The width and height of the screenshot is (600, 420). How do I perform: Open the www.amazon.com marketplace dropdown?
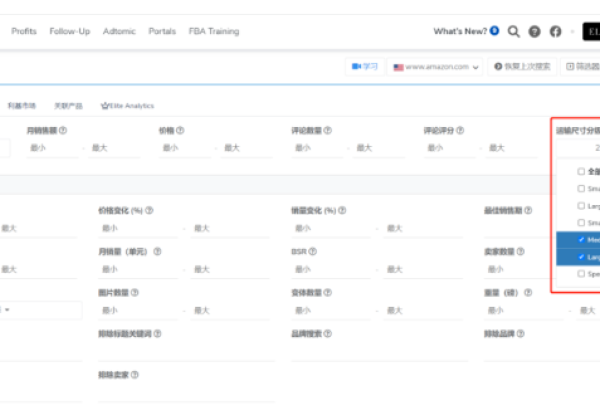click(x=435, y=67)
